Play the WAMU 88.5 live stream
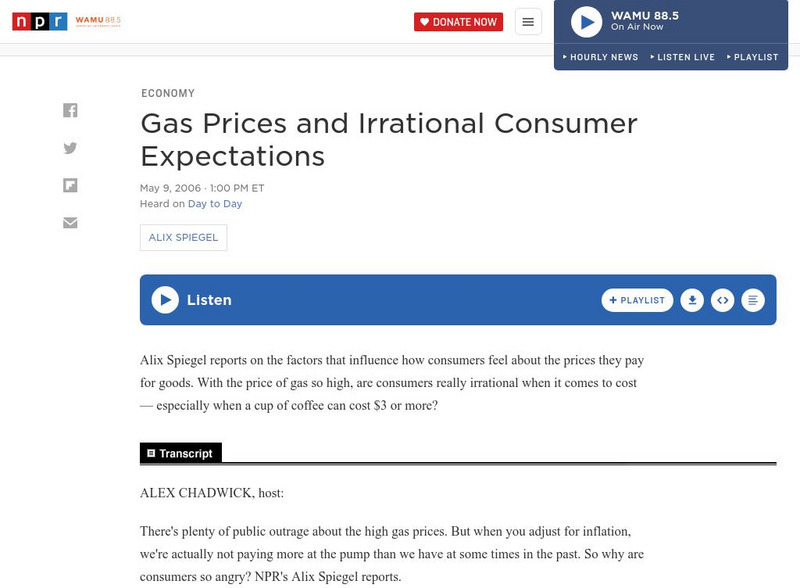800x588 pixels. tap(586, 21)
